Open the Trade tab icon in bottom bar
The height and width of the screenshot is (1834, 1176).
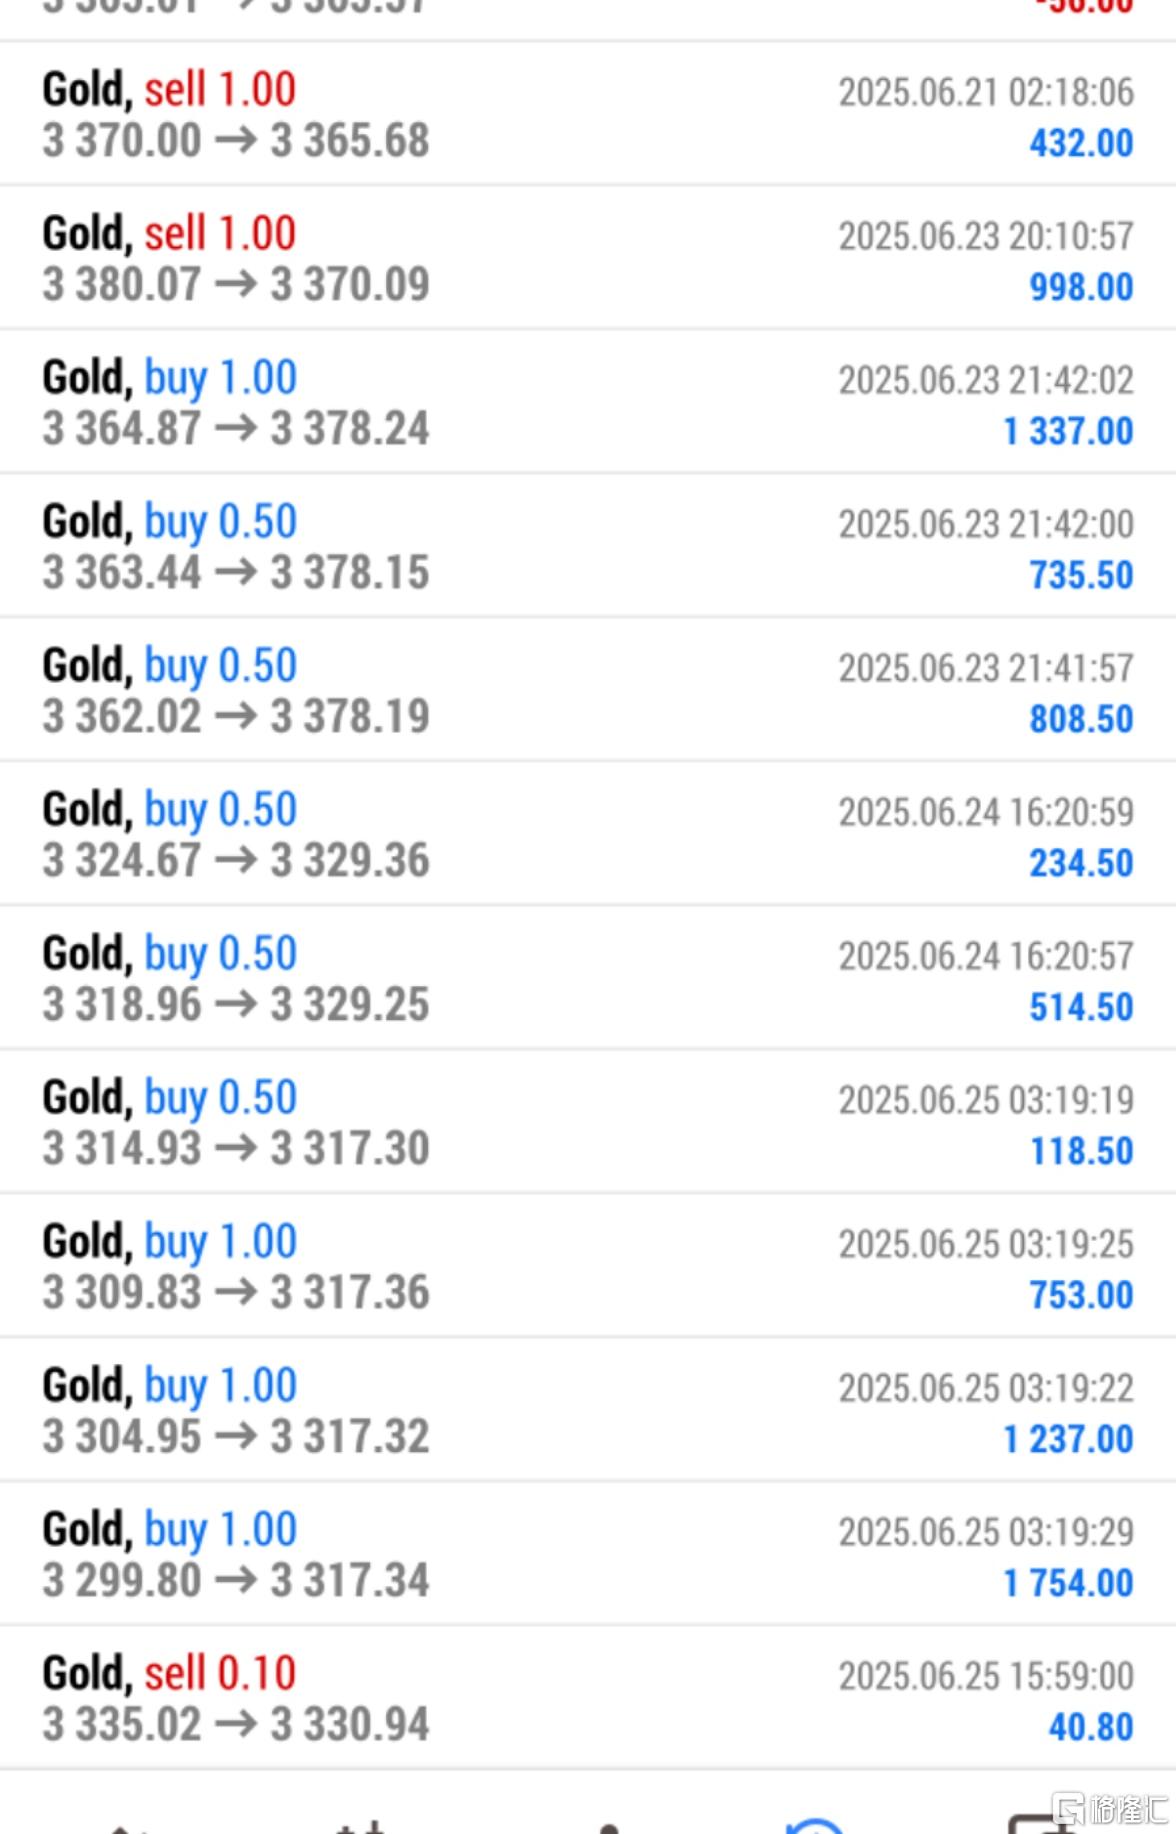click(608, 1828)
